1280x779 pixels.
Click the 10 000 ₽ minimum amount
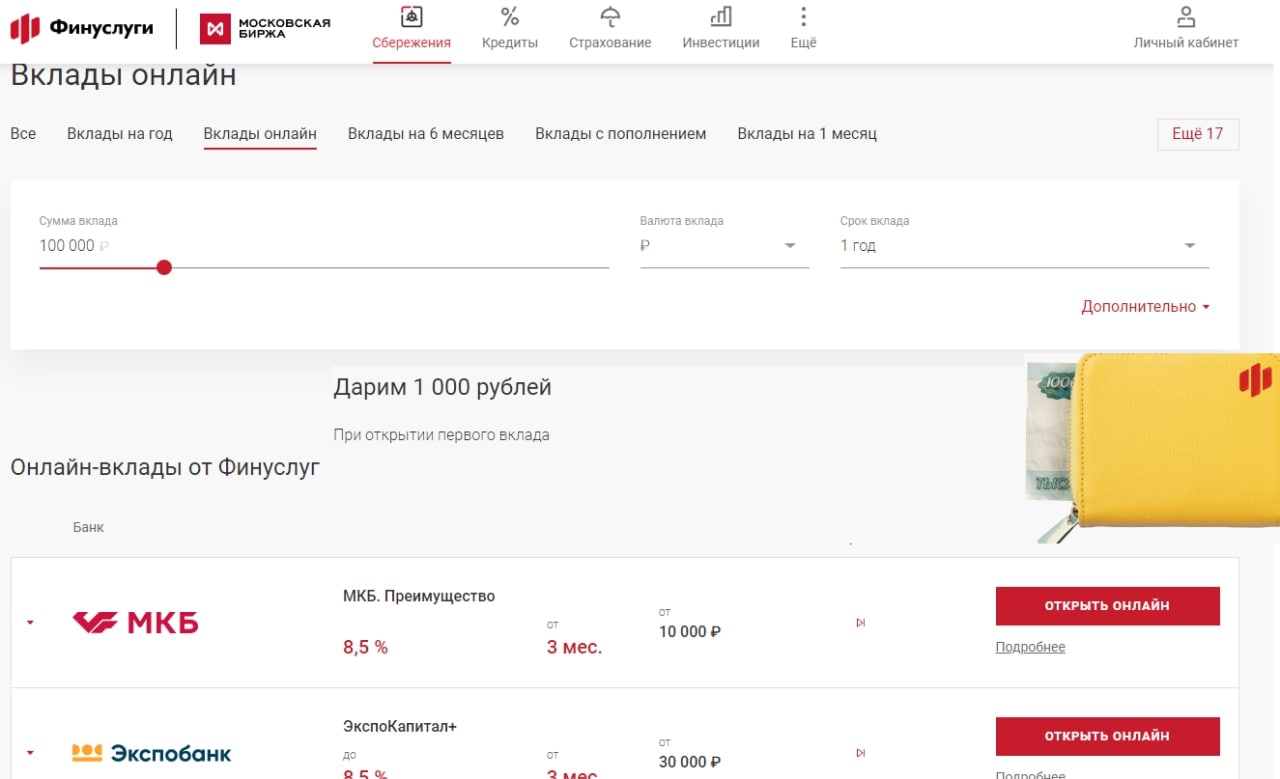pos(690,632)
